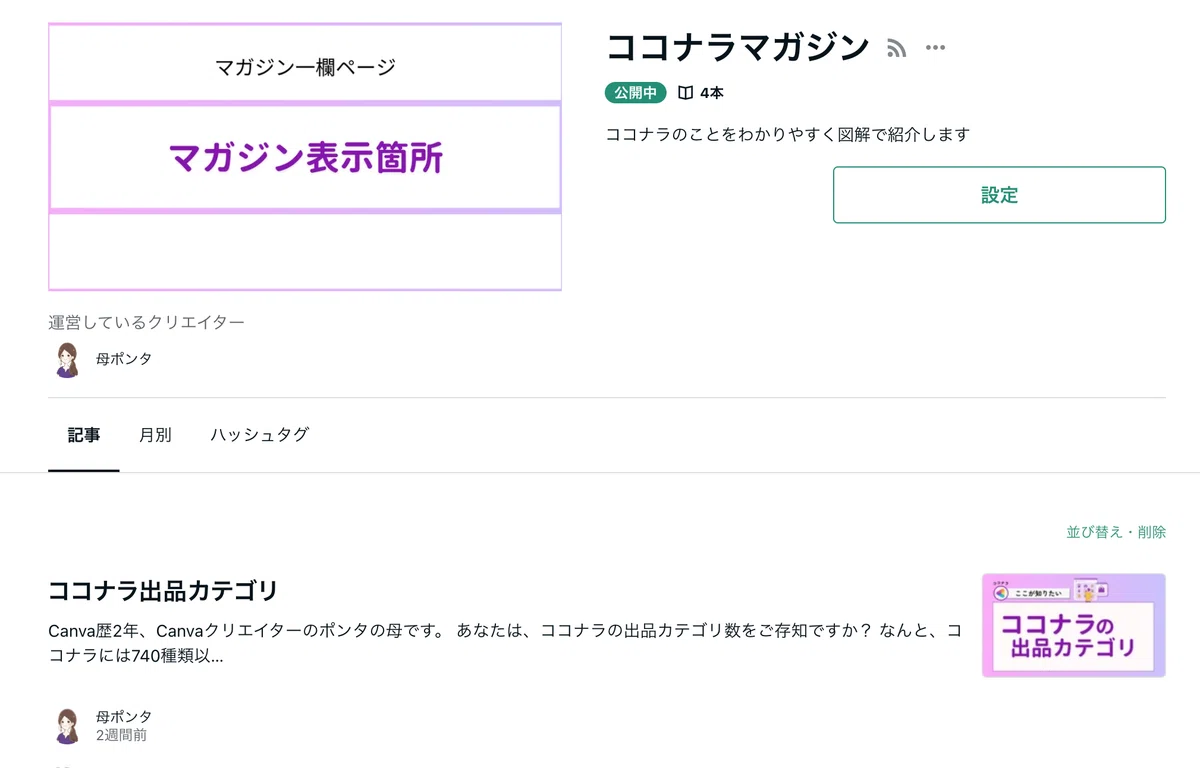
Task: Switch to the 月別 tab
Action: (155, 435)
